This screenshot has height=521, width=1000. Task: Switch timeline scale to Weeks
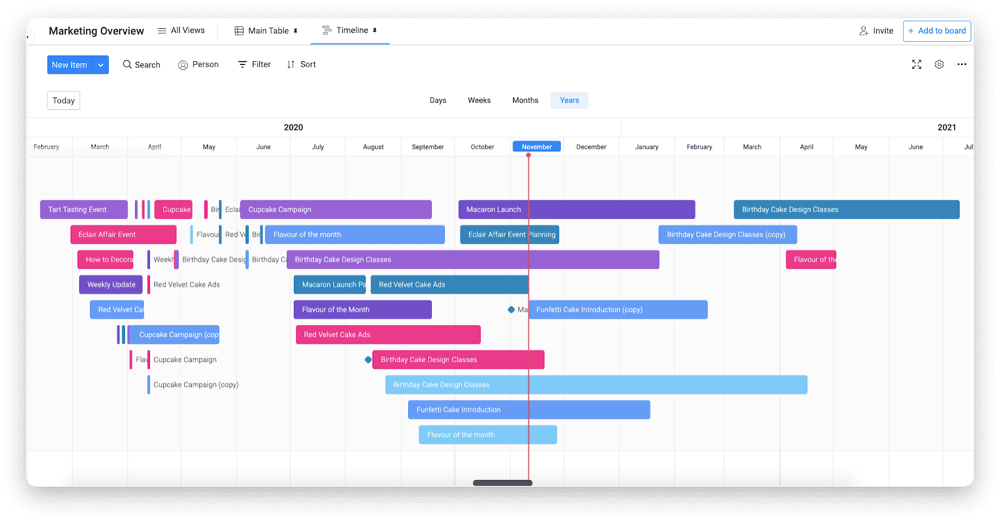pyautogui.click(x=479, y=100)
